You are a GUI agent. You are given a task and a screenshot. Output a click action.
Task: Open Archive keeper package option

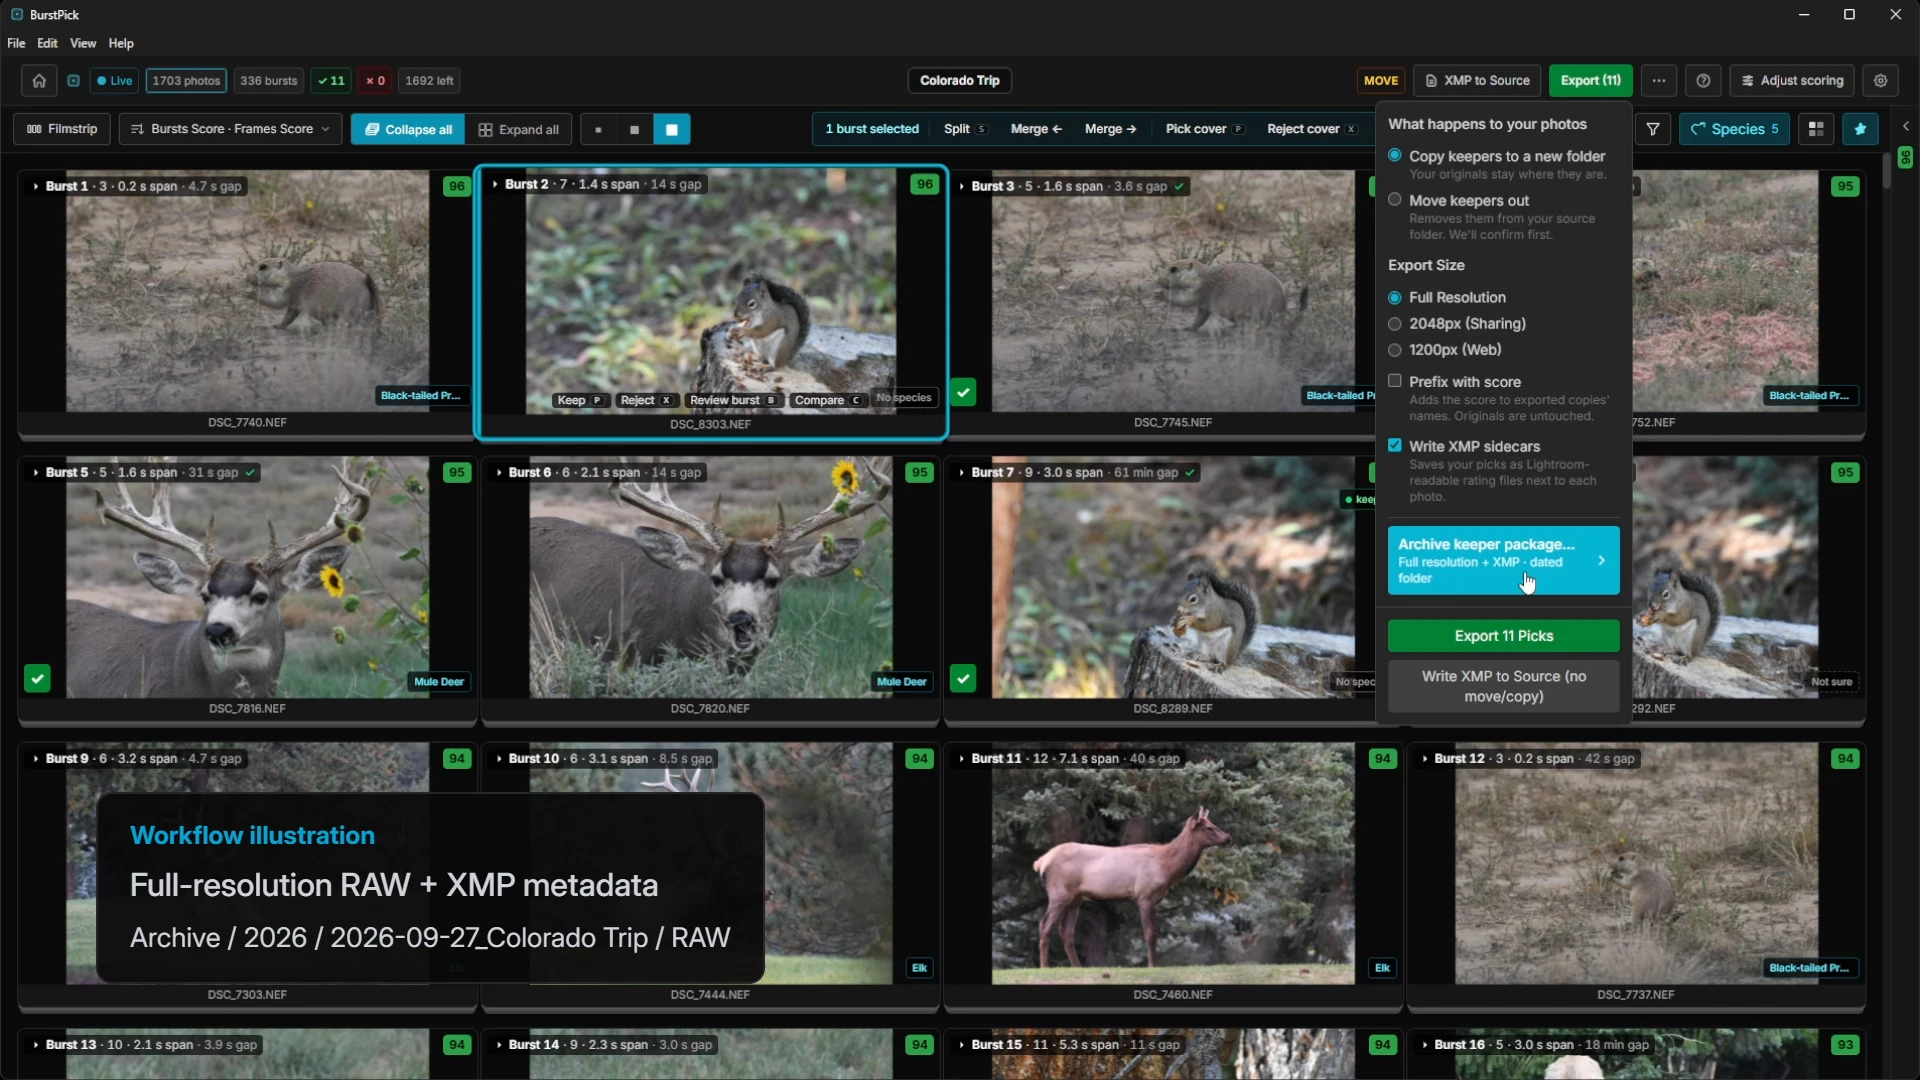click(x=1503, y=561)
